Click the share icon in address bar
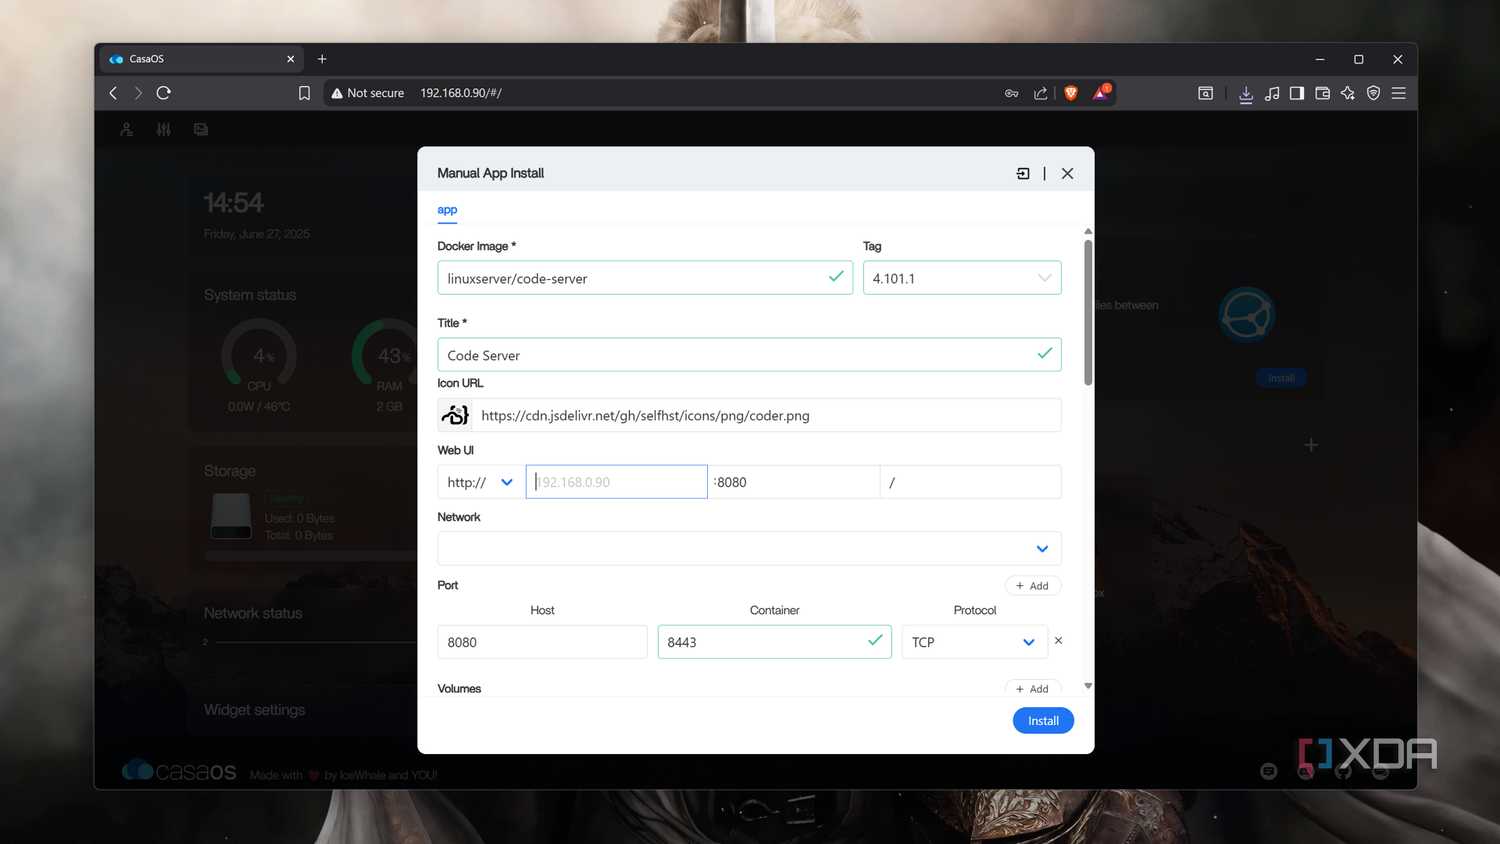Image resolution: width=1500 pixels, height=844 pixels. 1041,93
